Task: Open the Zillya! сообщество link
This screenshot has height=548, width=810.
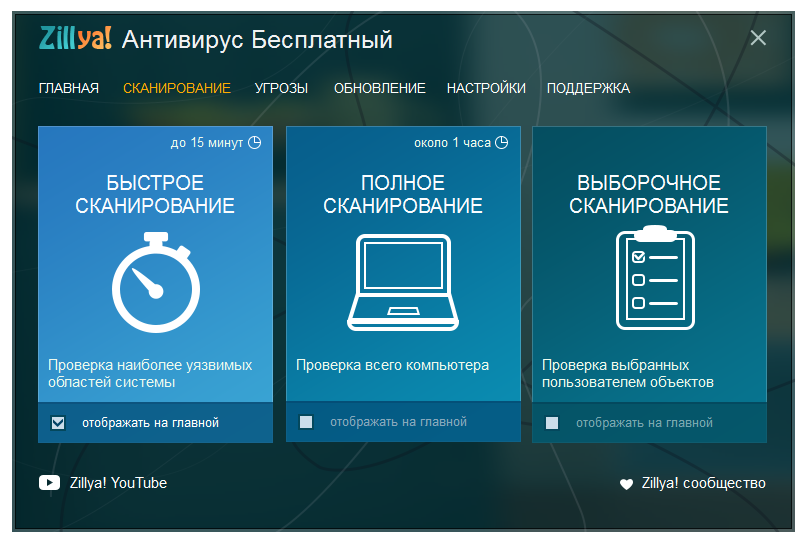Action: 704,483
